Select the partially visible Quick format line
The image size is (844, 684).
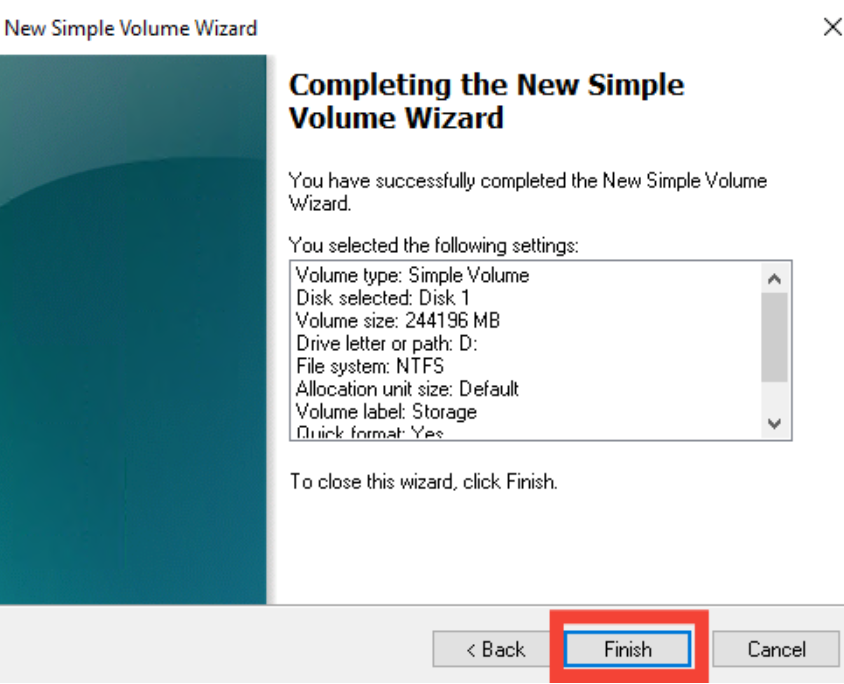click(370, 432)
